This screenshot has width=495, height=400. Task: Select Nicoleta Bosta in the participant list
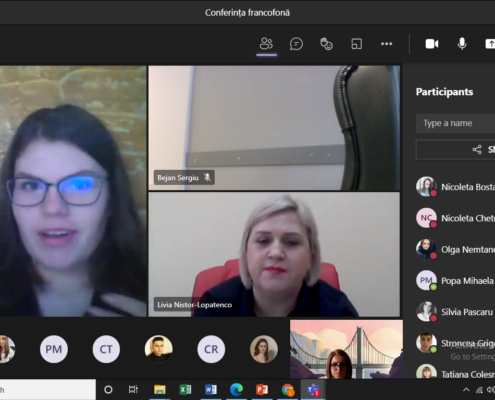pyautogui.click(x=455, y=187)
